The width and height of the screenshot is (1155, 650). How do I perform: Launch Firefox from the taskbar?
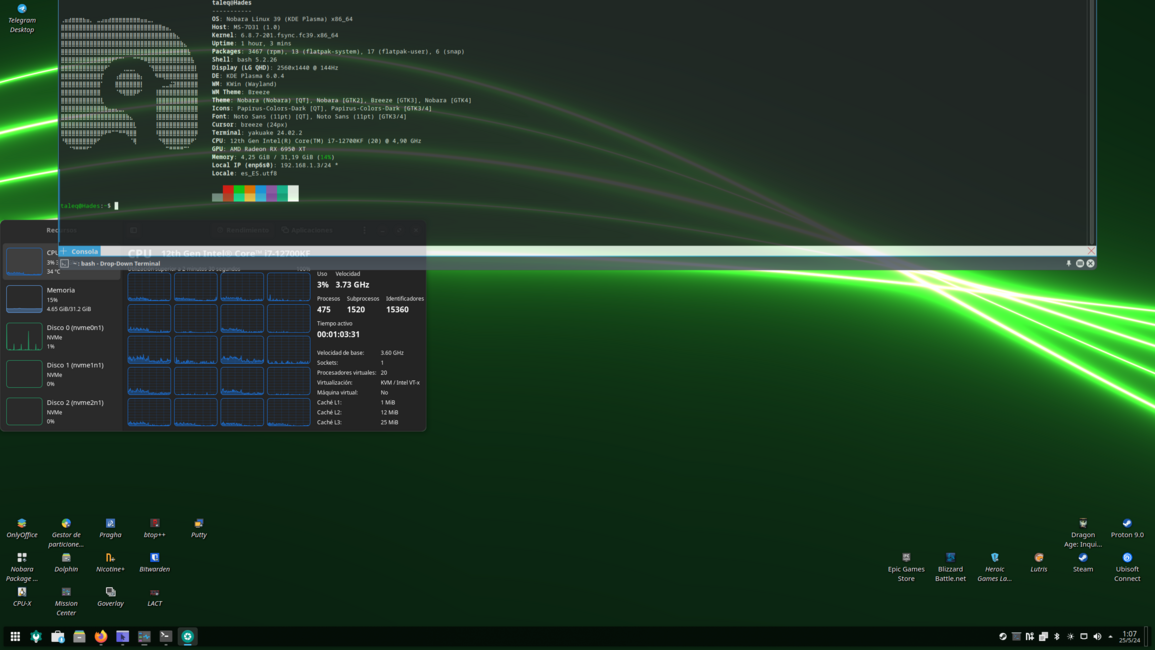point(101,636)
